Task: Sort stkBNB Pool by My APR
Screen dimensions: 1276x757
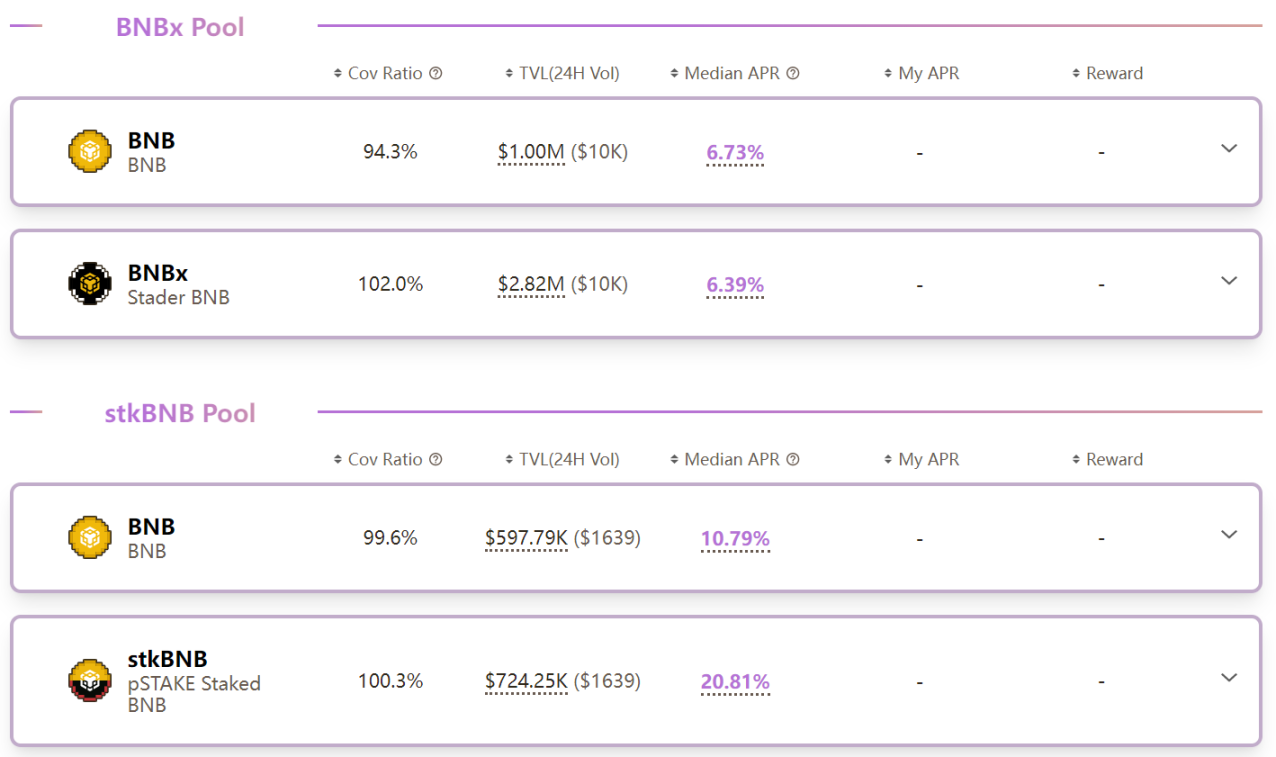Action: pyautogui.click(x=921, y=459)
